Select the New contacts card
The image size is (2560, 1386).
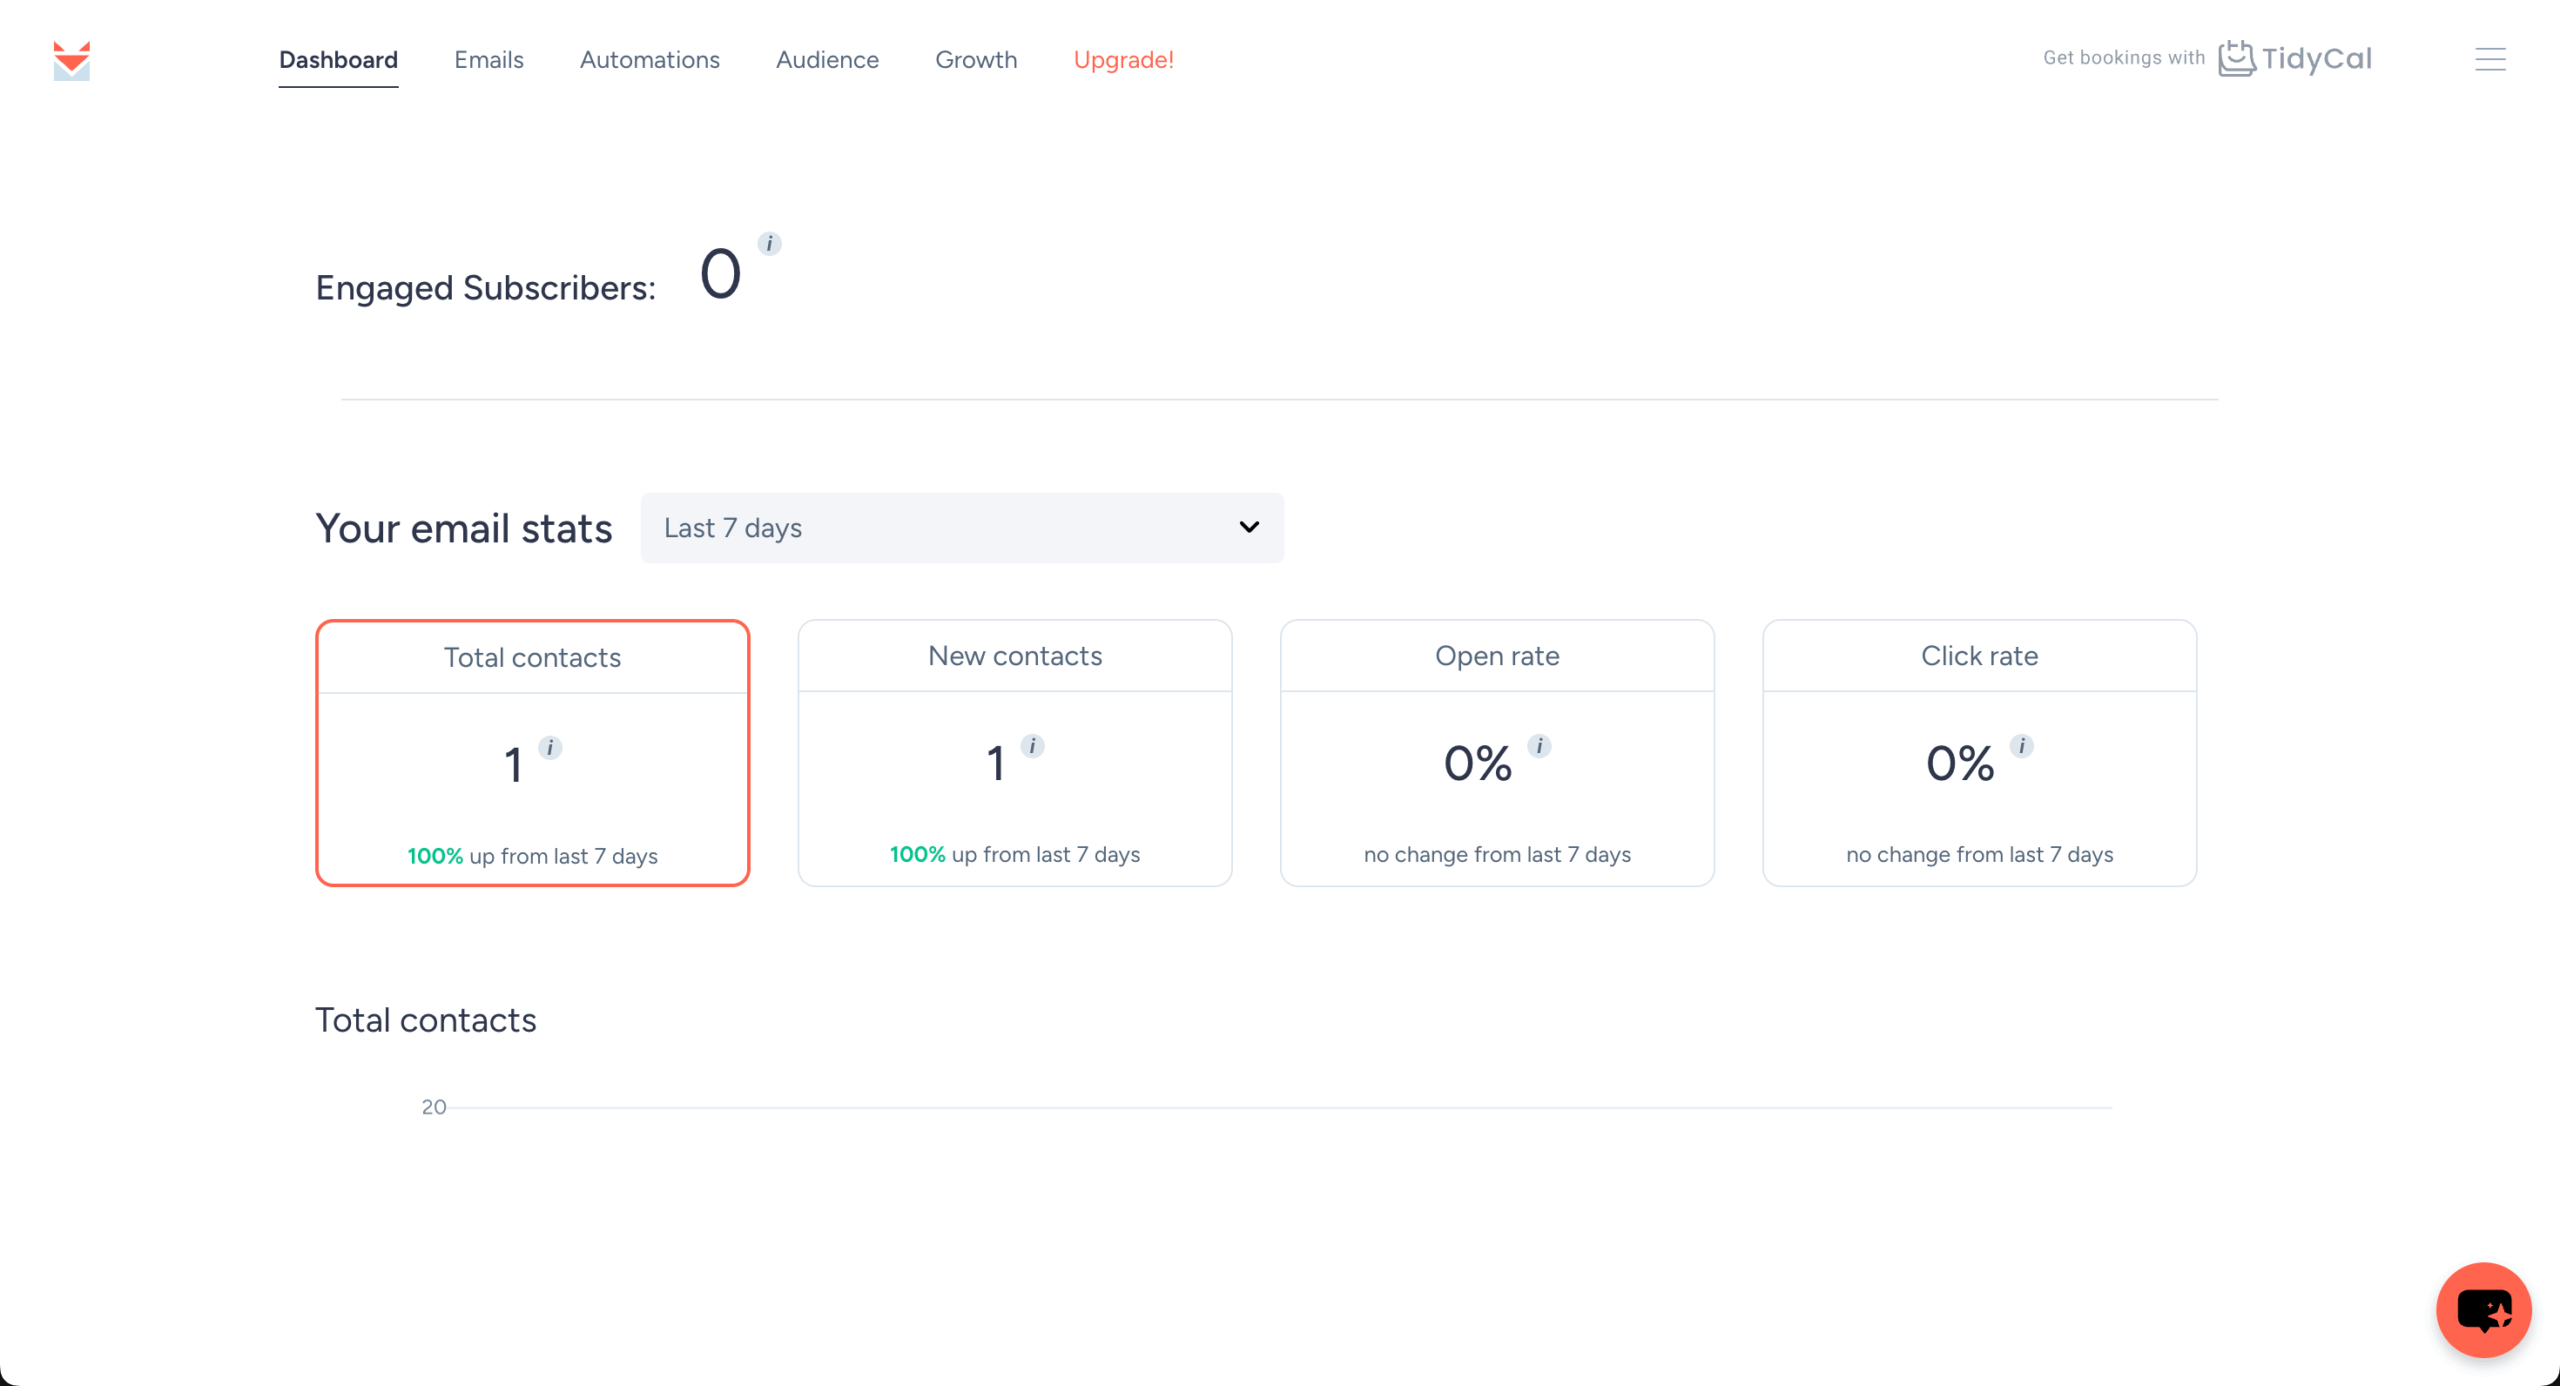[1014, 753]
